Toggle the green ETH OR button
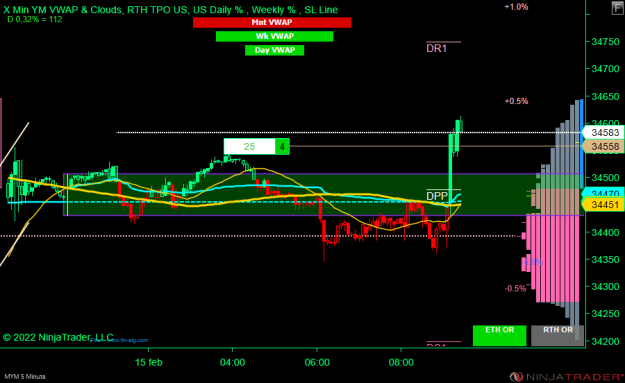 (x=499, y=335)
